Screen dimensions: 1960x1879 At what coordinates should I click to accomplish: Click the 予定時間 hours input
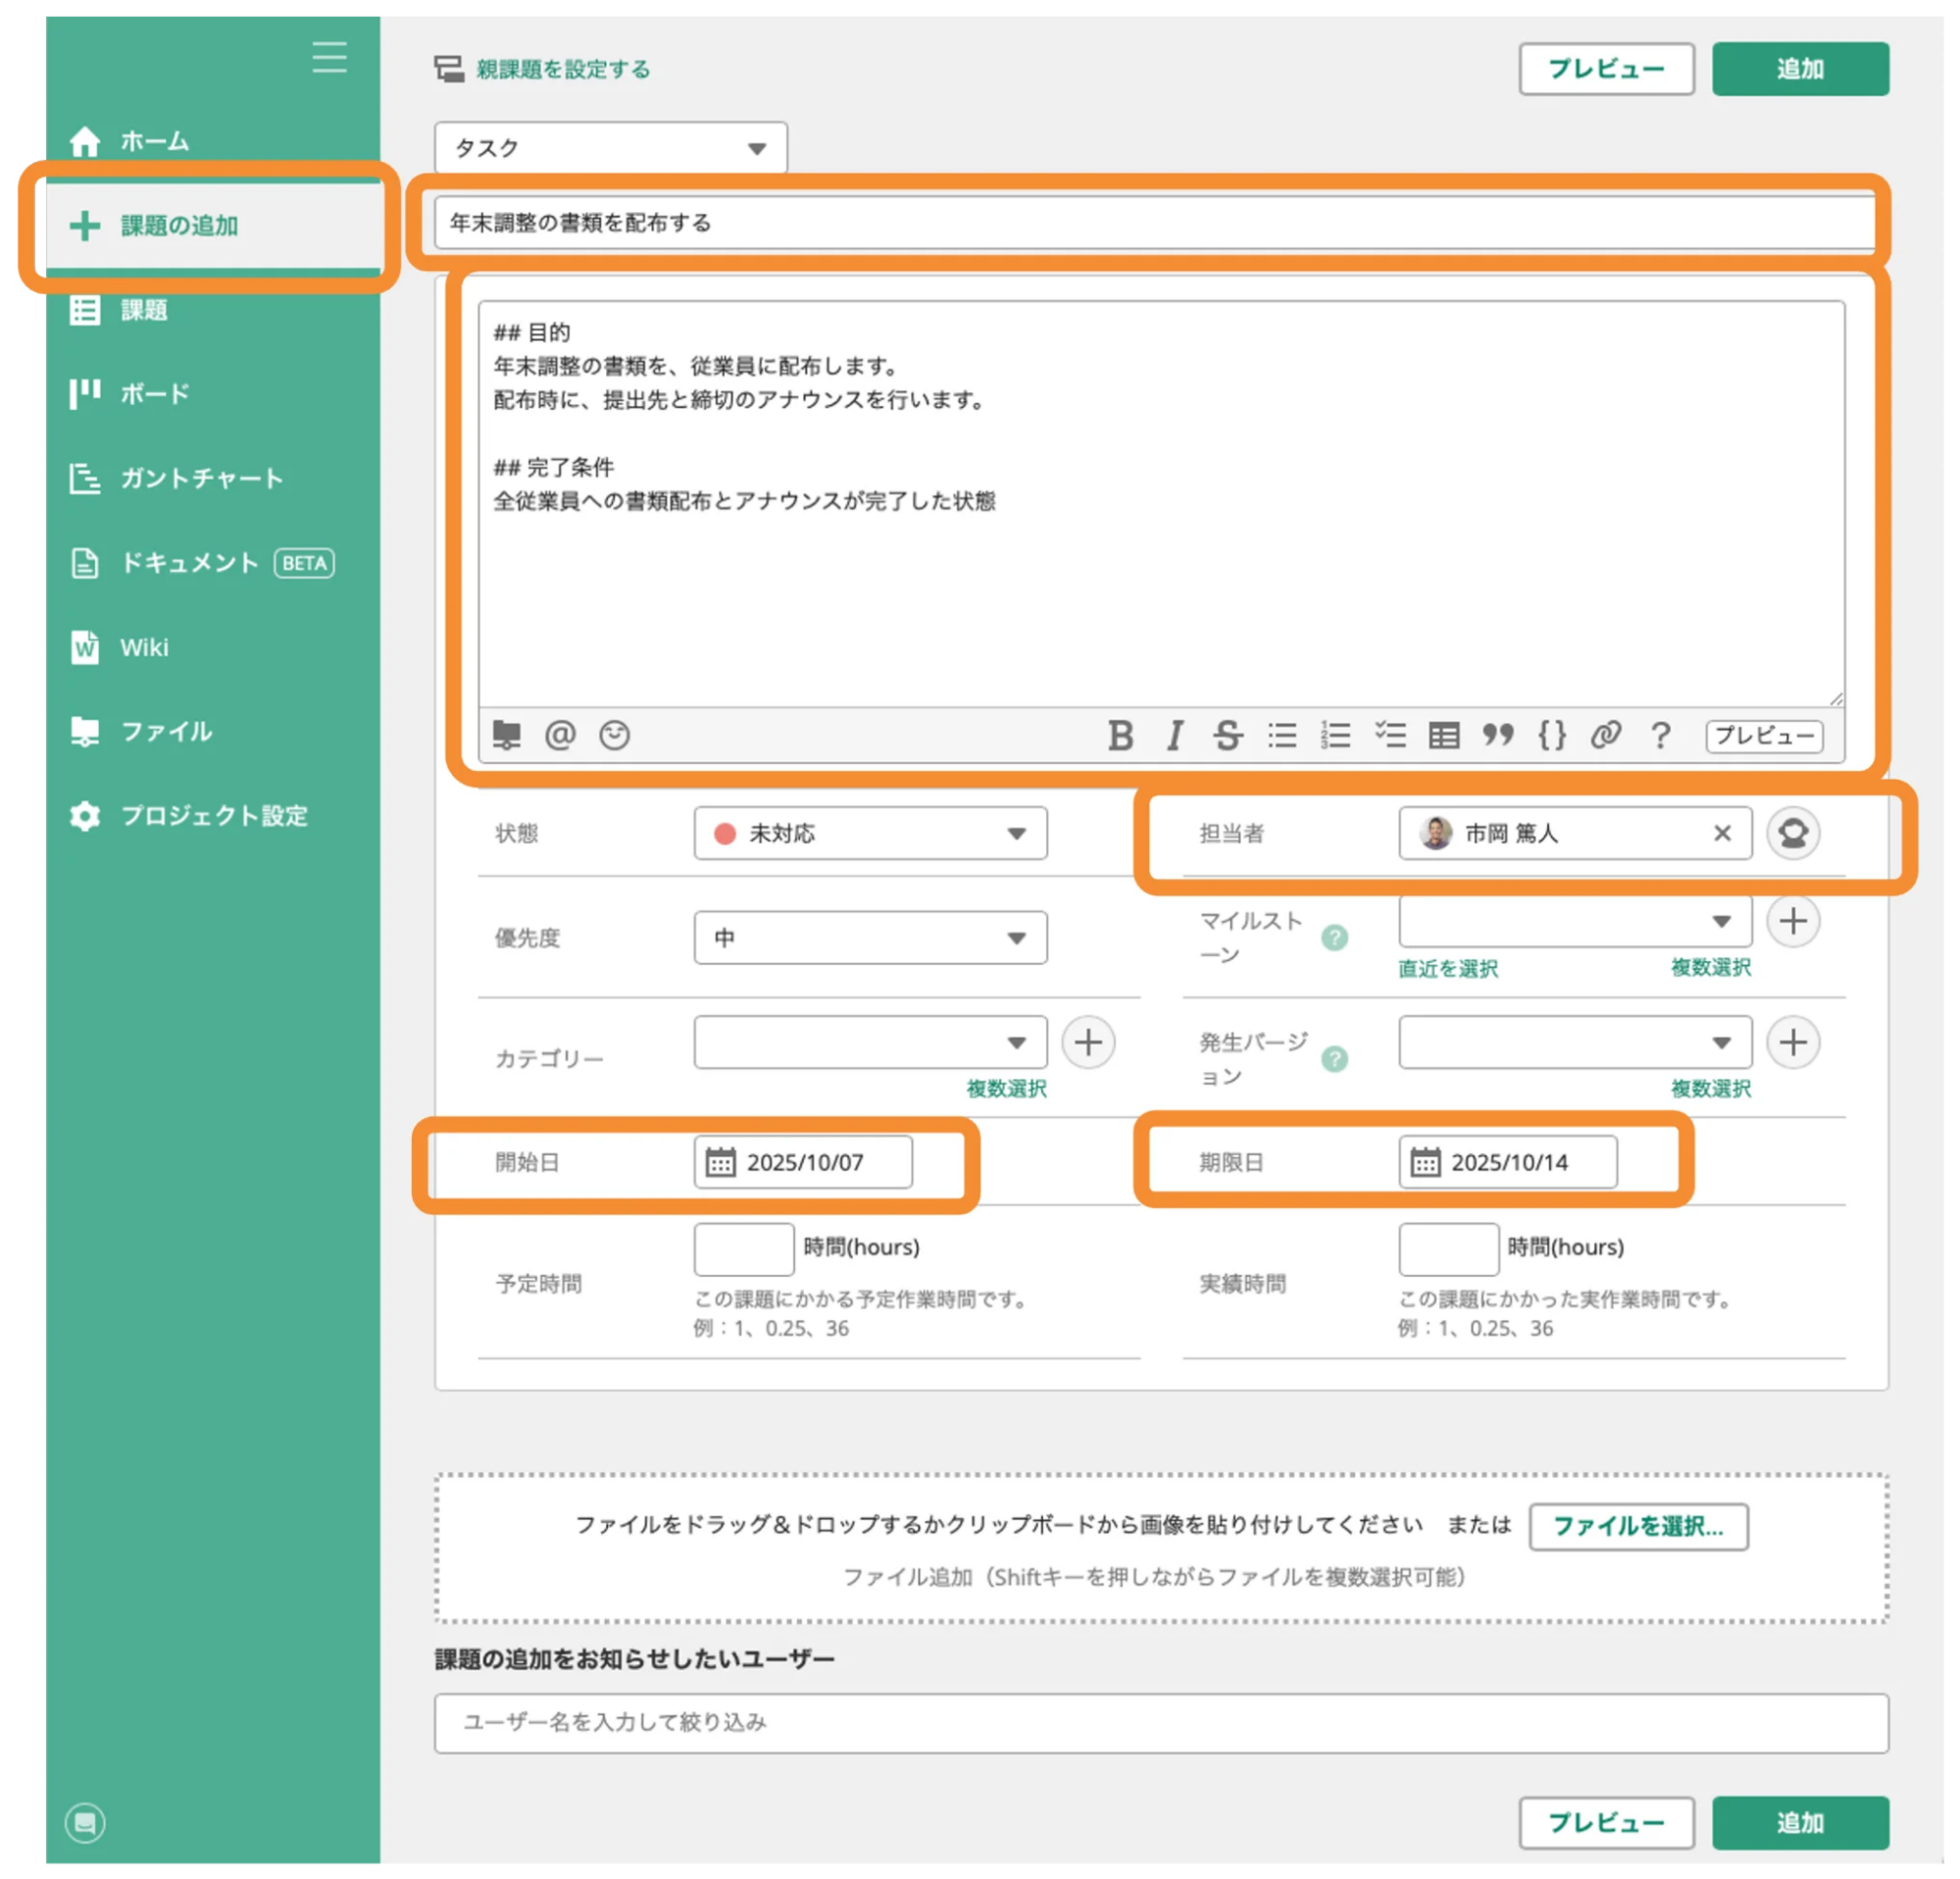pyautogui.click(x=744, y=1249)
